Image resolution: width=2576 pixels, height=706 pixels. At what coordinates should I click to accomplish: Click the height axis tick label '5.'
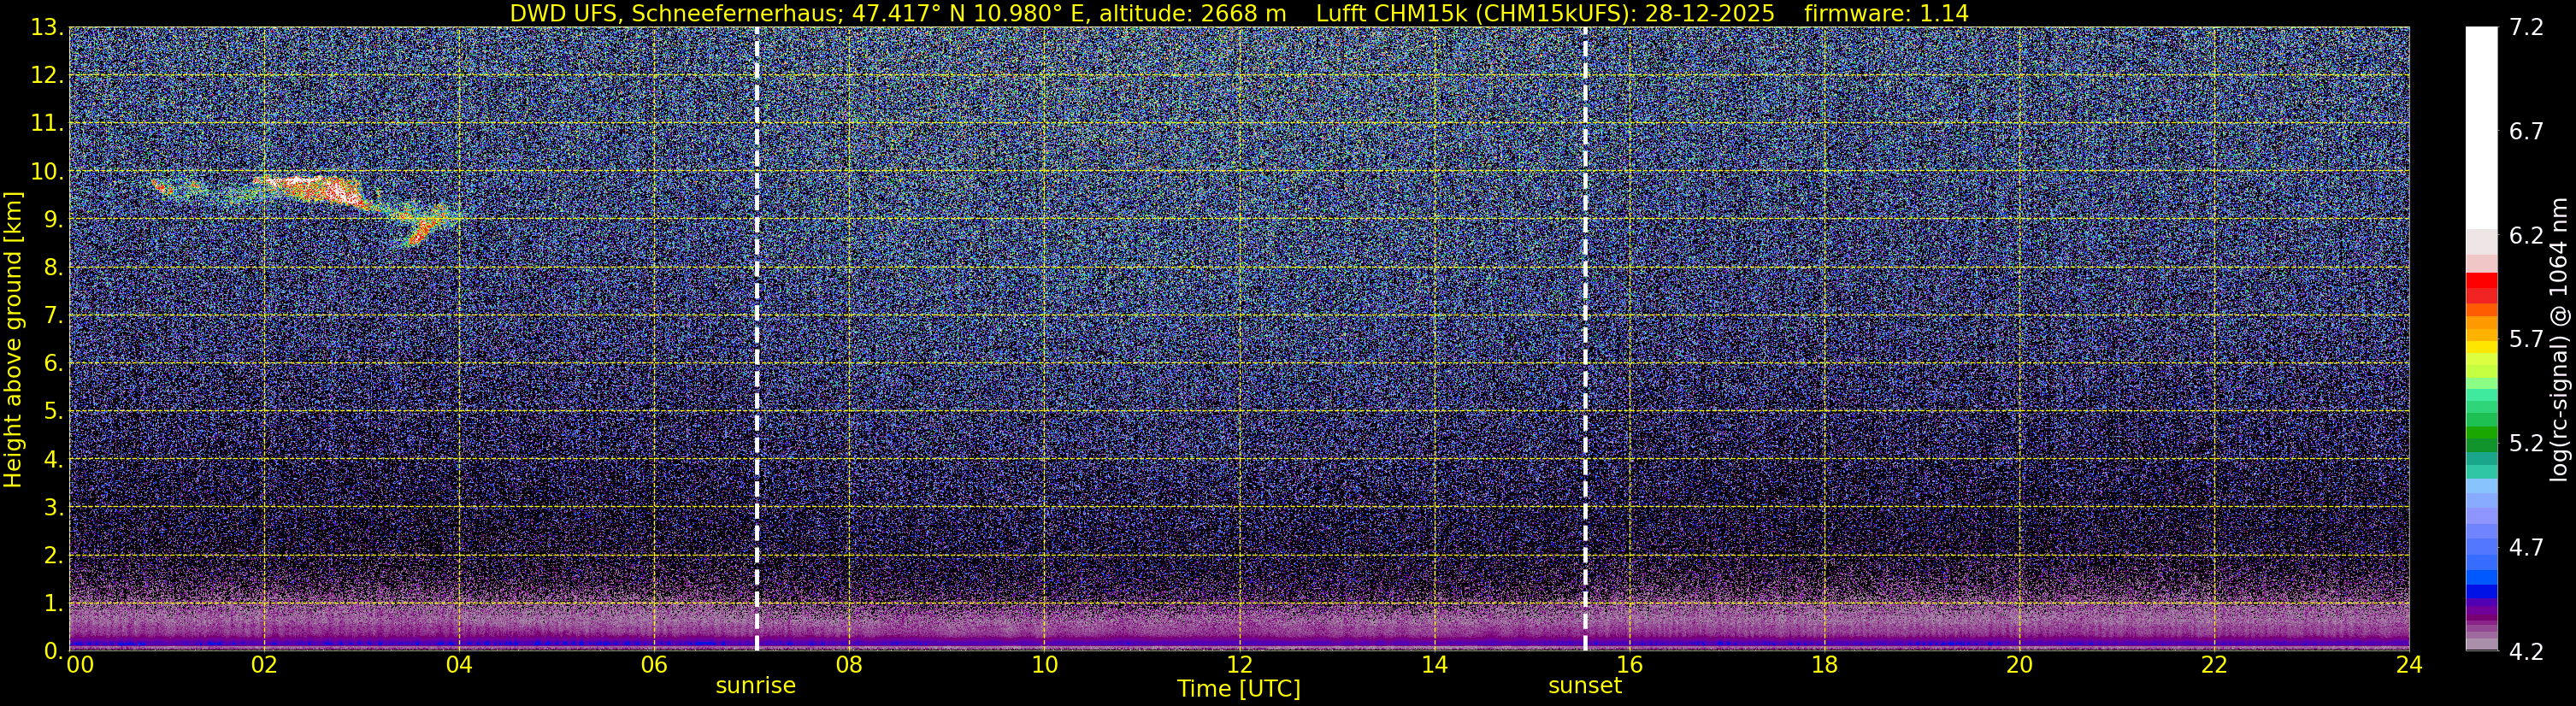click(53, 412)
